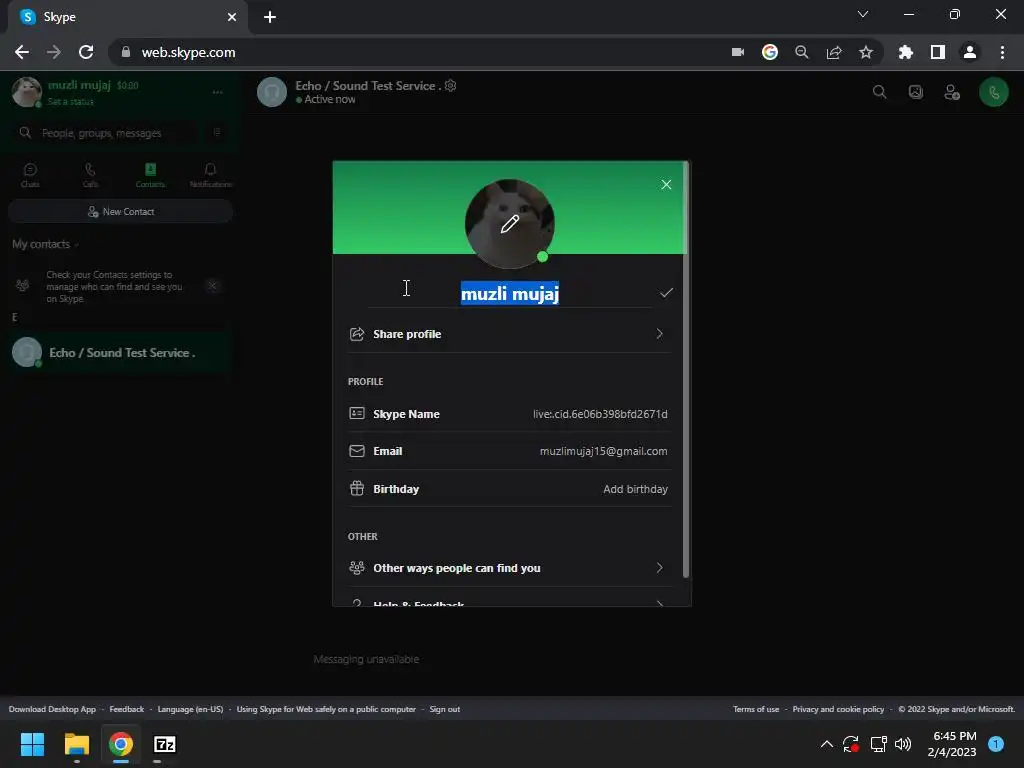
Task: Click the web.skype.com address bar
Action: point(418,52)
